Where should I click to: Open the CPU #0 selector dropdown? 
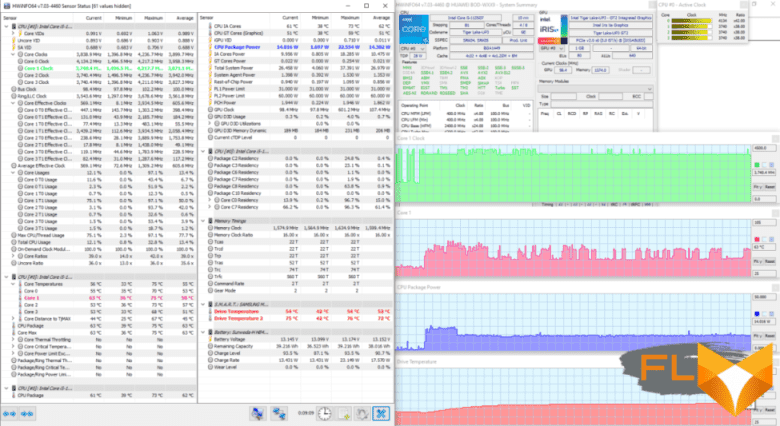[x=413, y=49]
